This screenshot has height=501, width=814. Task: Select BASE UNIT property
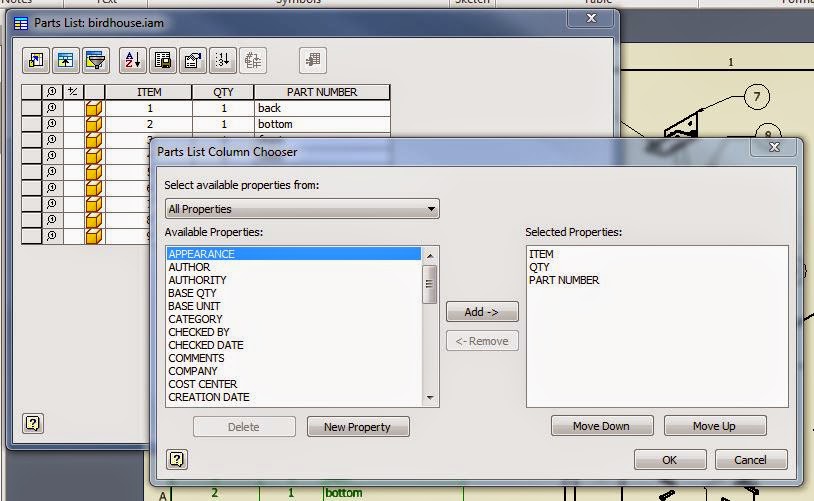click(x=294, y=306)
